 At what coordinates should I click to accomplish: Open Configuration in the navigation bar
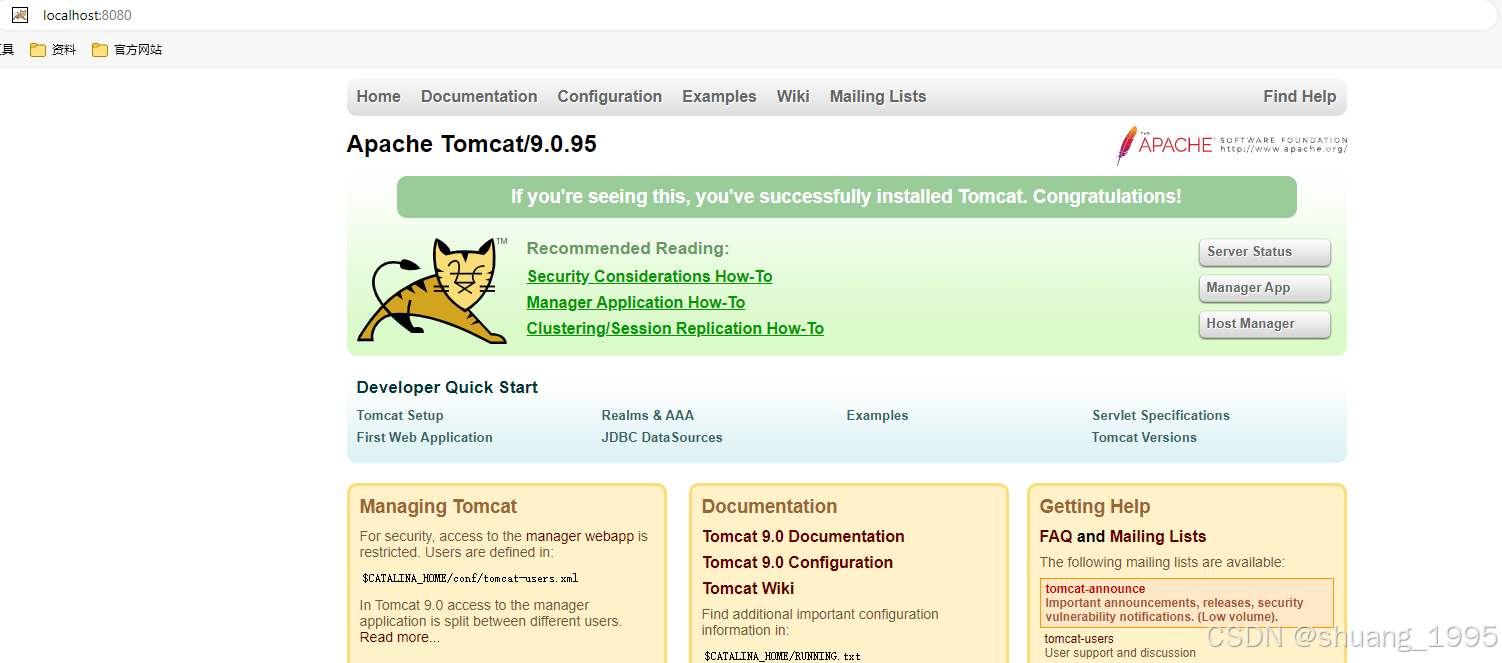point(609,96)
